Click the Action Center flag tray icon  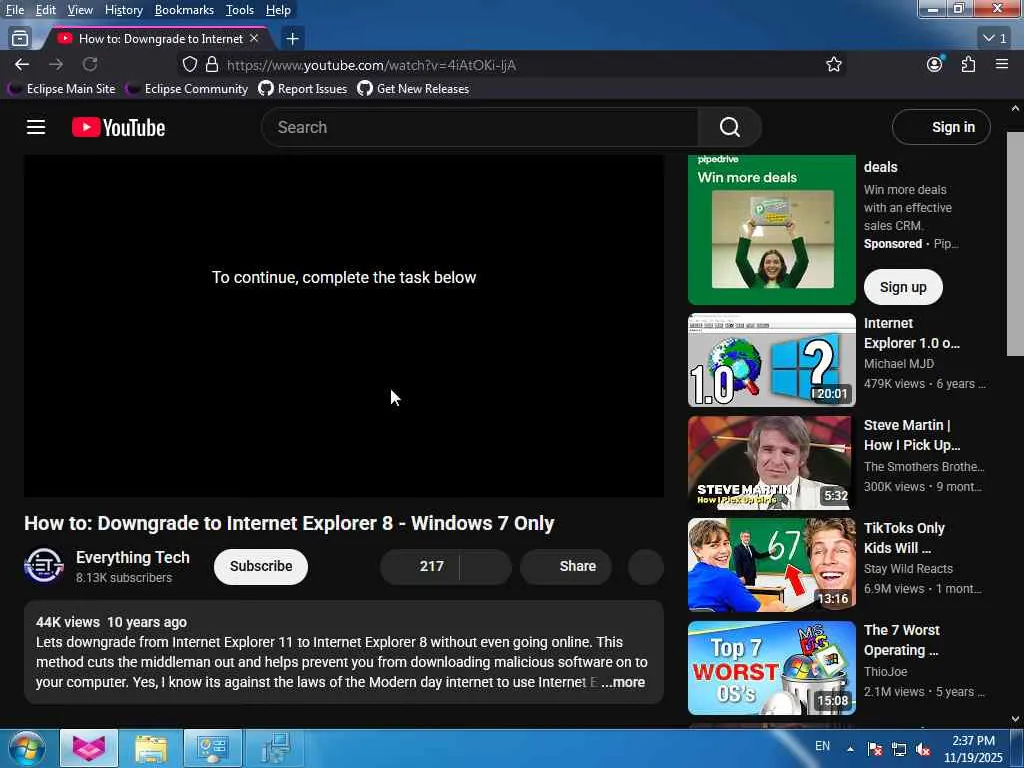(x=875, y=749)
